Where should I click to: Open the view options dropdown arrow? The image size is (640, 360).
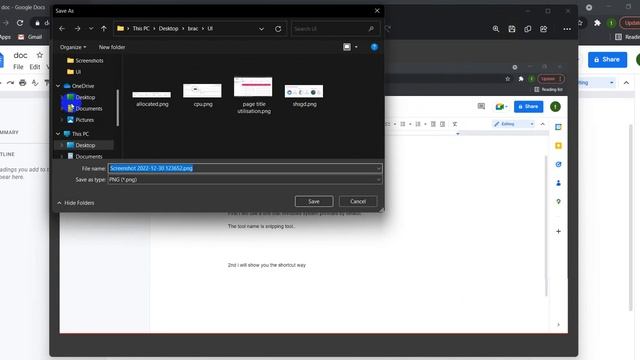coord(356,47)
